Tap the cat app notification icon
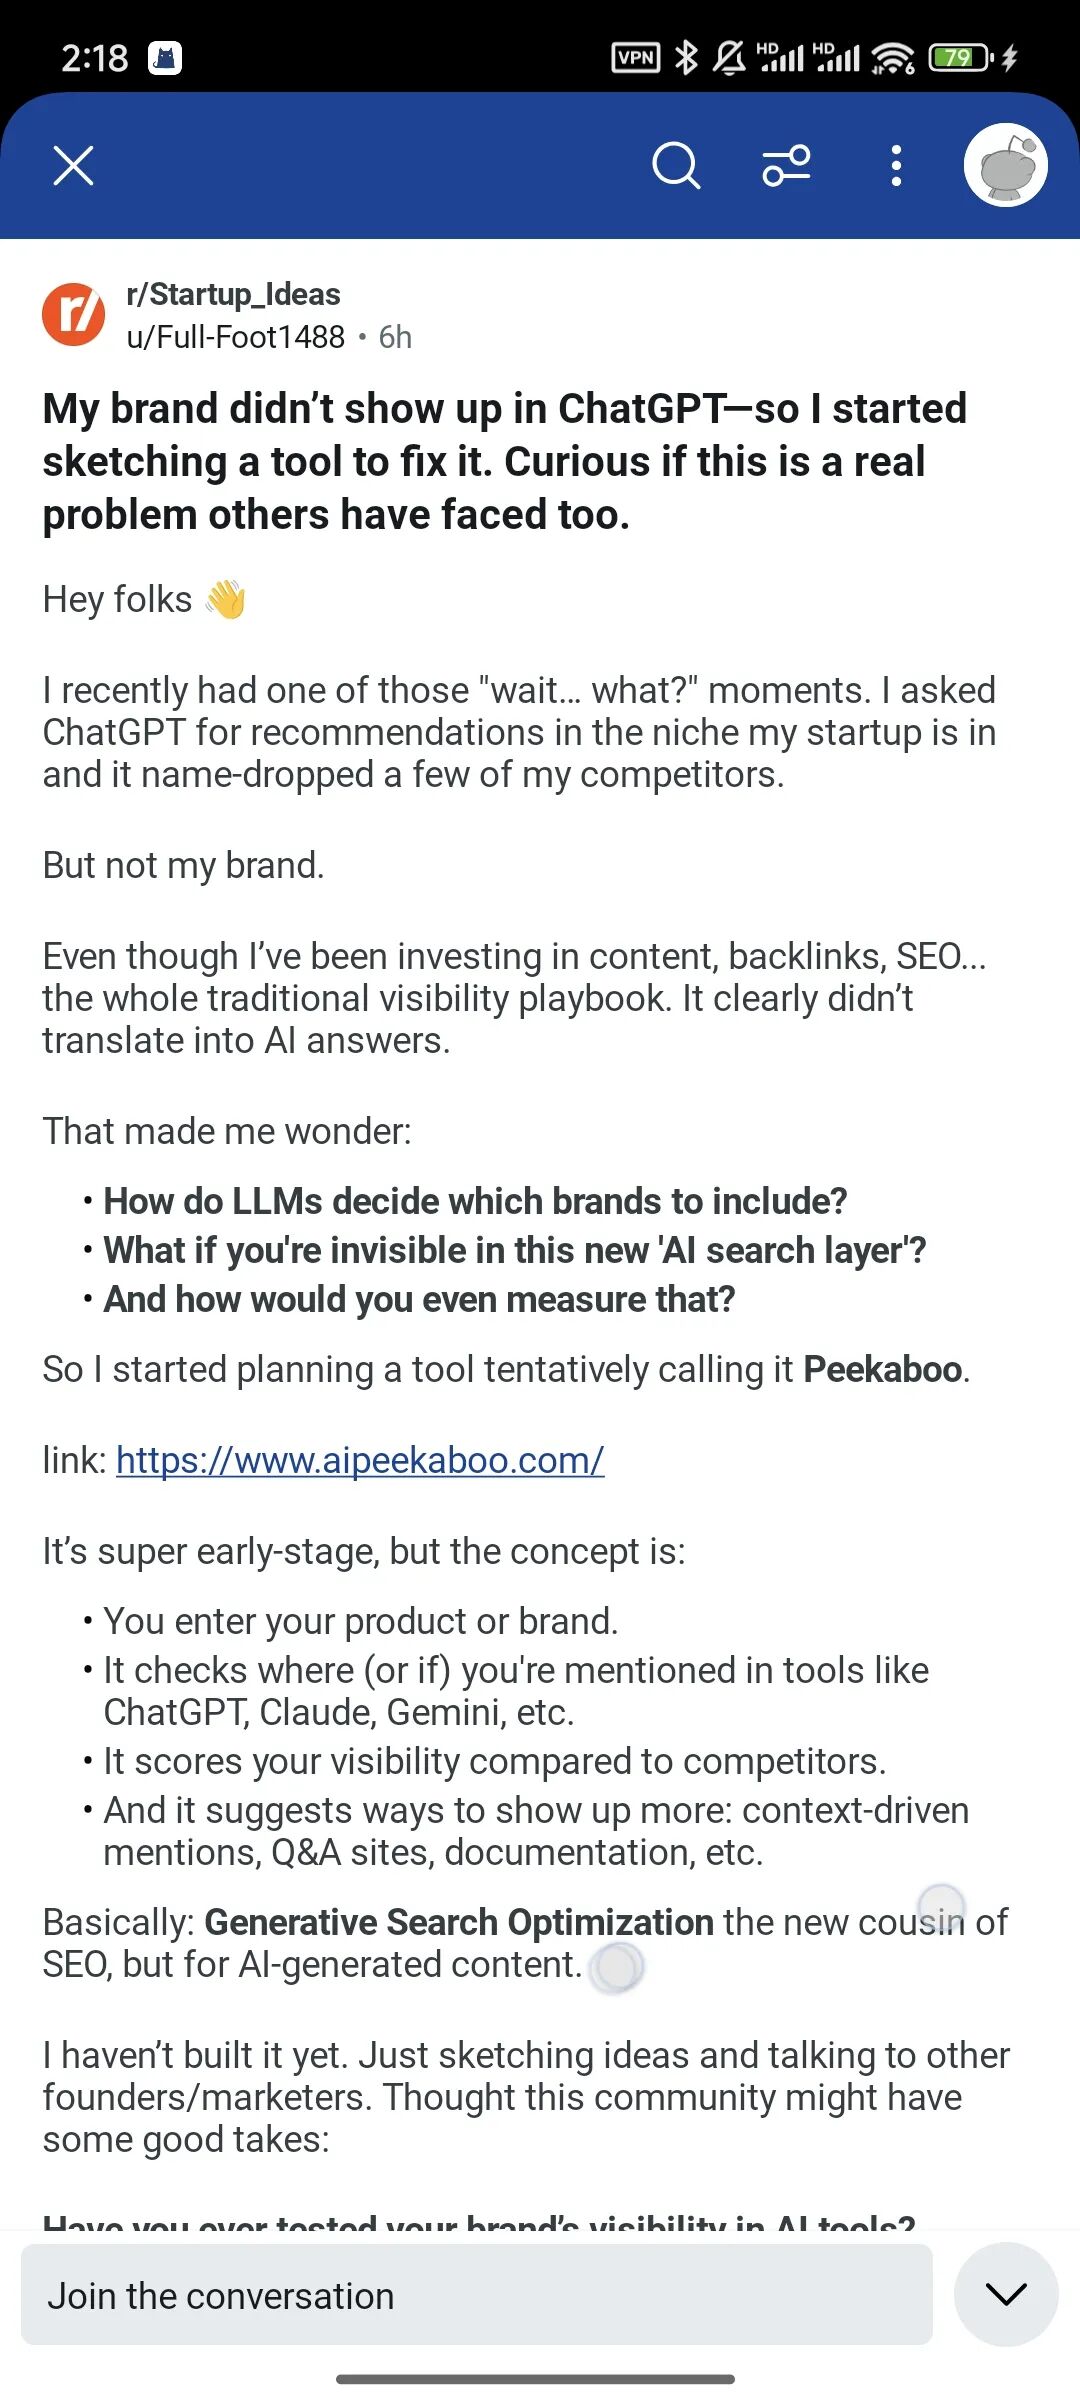The image size is (1080, 2400). 165,59
